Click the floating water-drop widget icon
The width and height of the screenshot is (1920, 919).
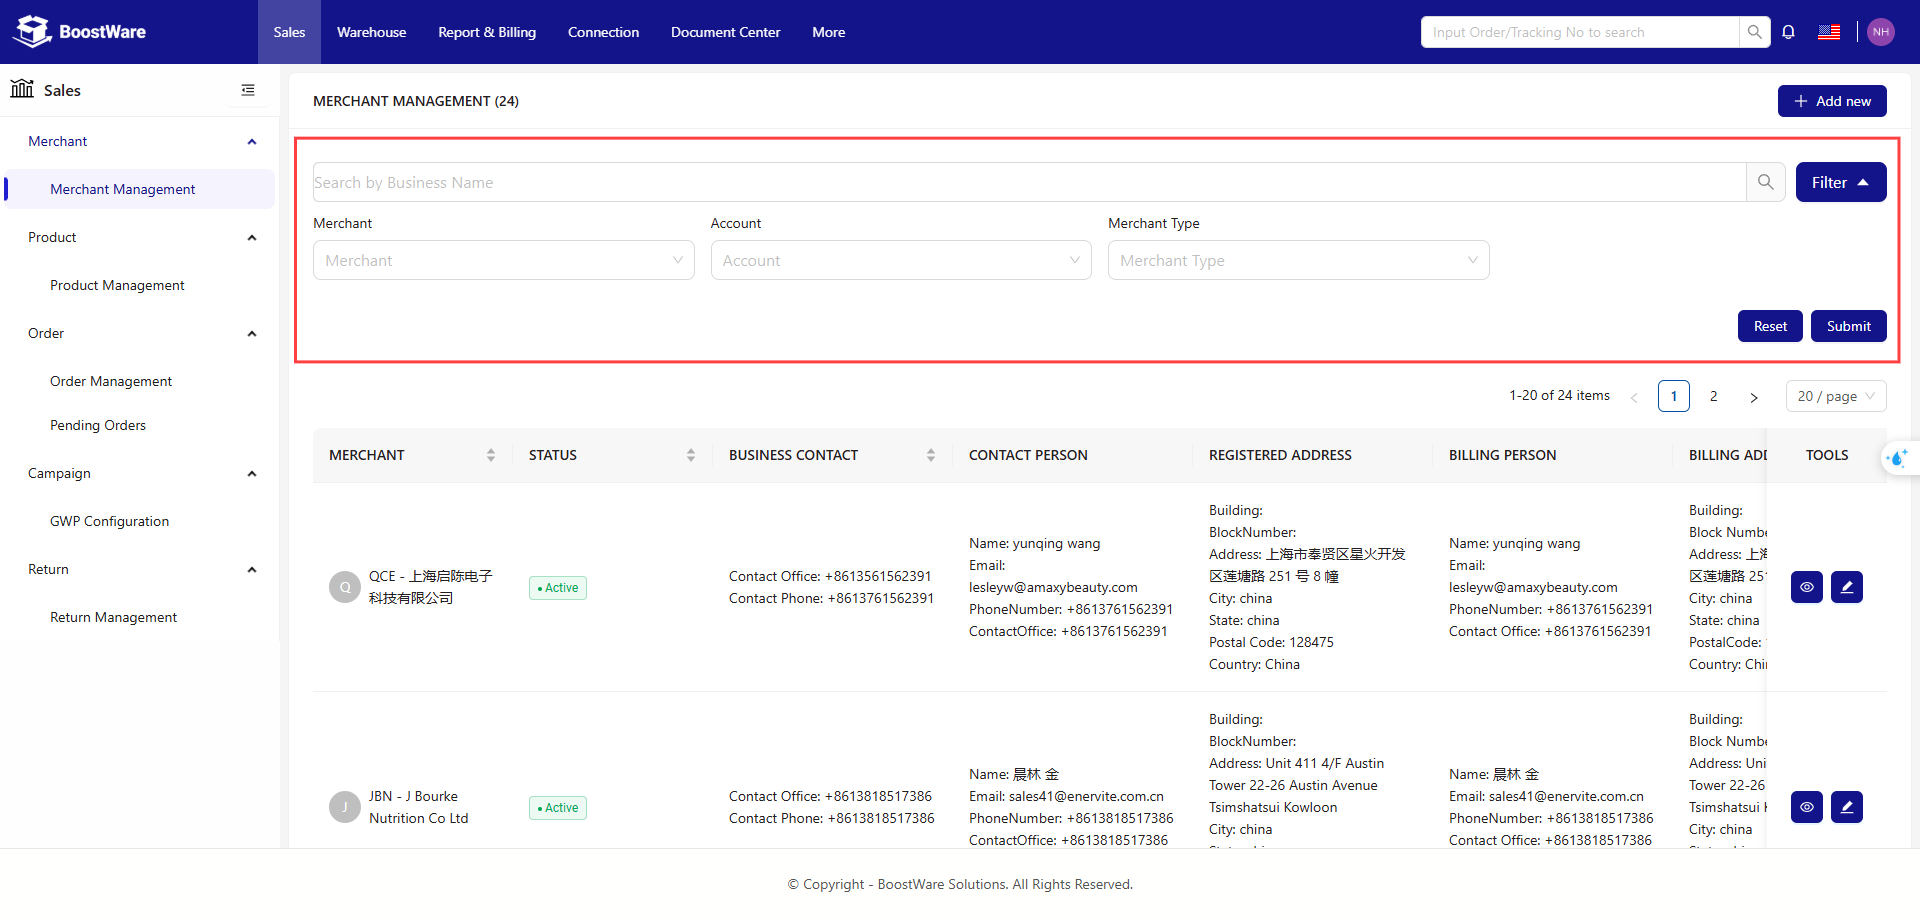tap(1897, 458)
